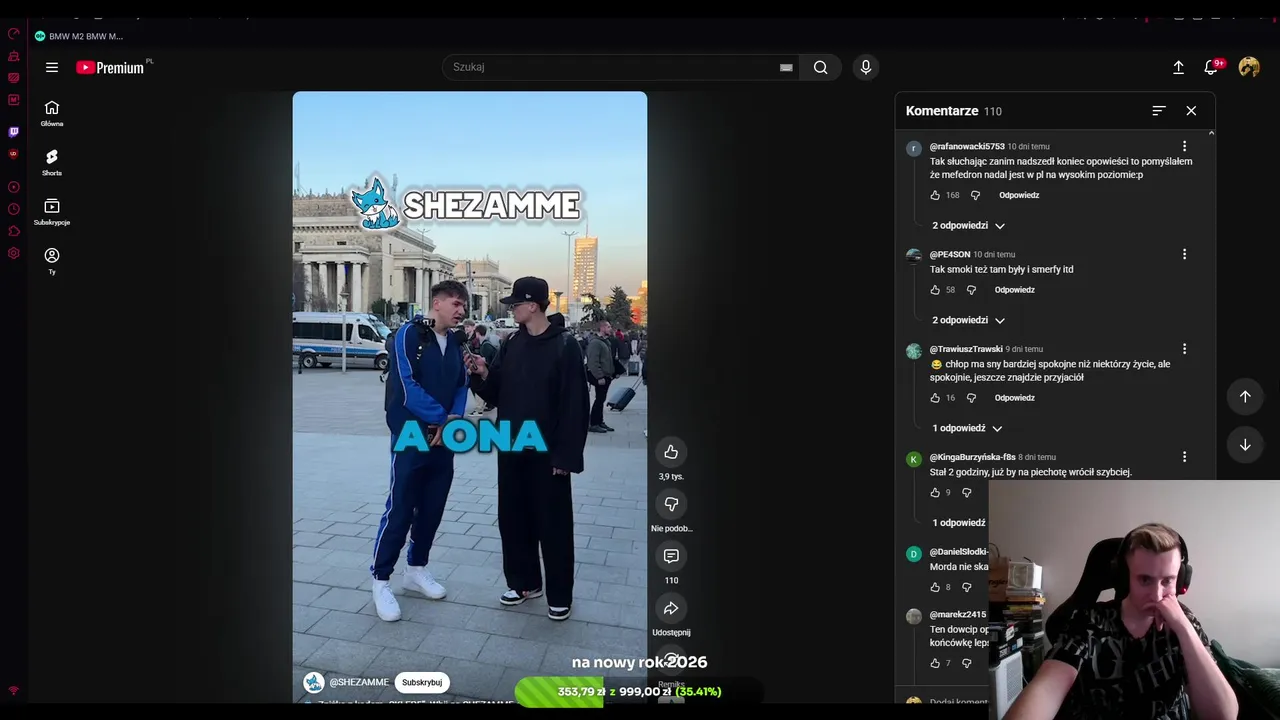Open @rafanowacki5753 profile link

(967, 146)
